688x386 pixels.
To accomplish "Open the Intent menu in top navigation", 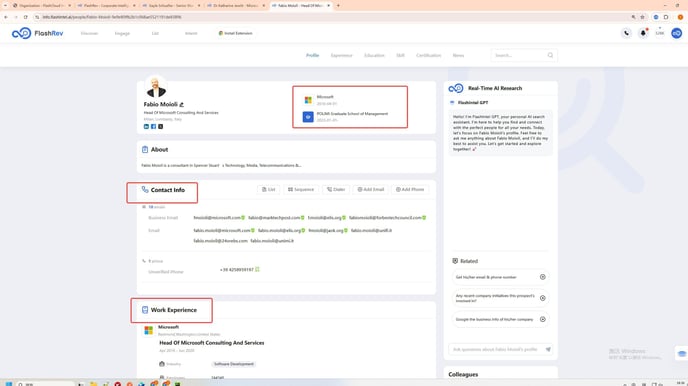I will [191, 33].
